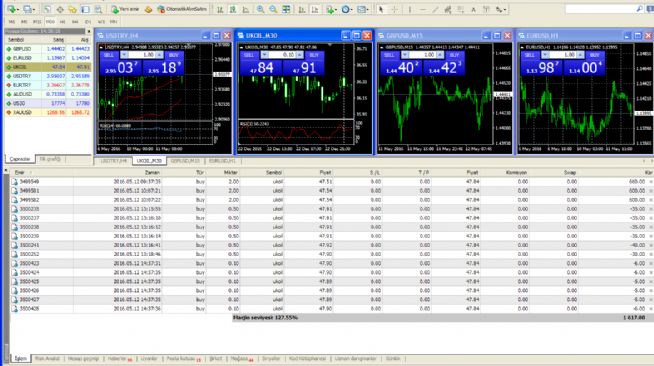
Task: Select the H1 timeframe button
Action: click(63, 22)
